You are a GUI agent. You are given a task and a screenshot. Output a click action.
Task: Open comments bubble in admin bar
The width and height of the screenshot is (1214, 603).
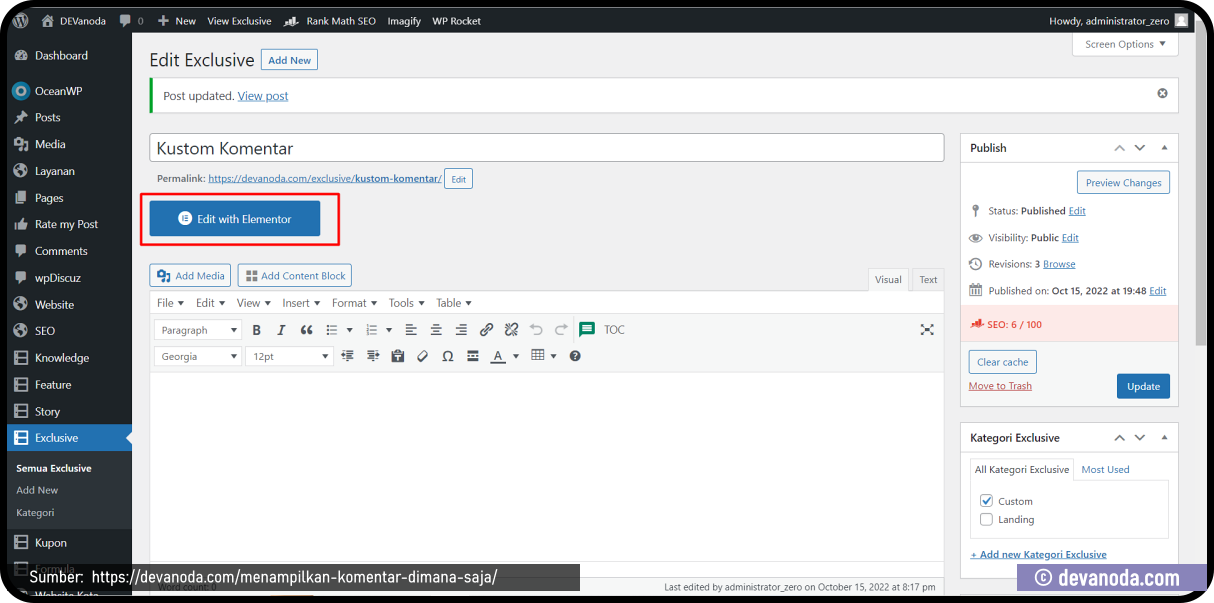[131, 20]
